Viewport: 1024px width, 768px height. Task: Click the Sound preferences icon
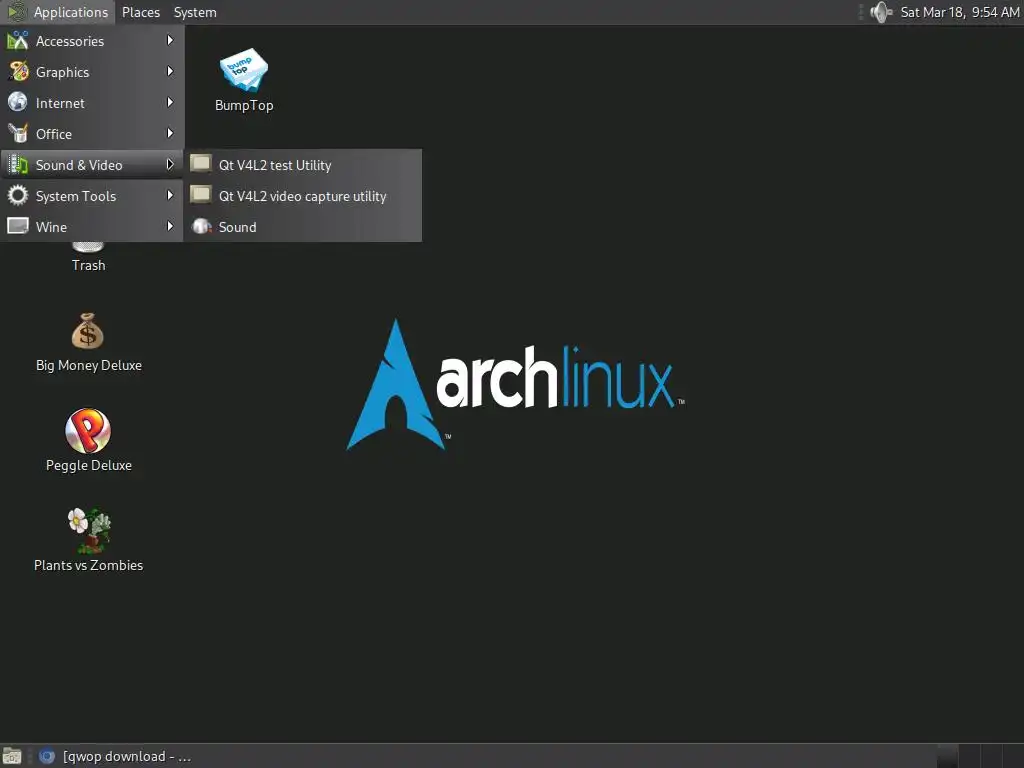(201, 226)
